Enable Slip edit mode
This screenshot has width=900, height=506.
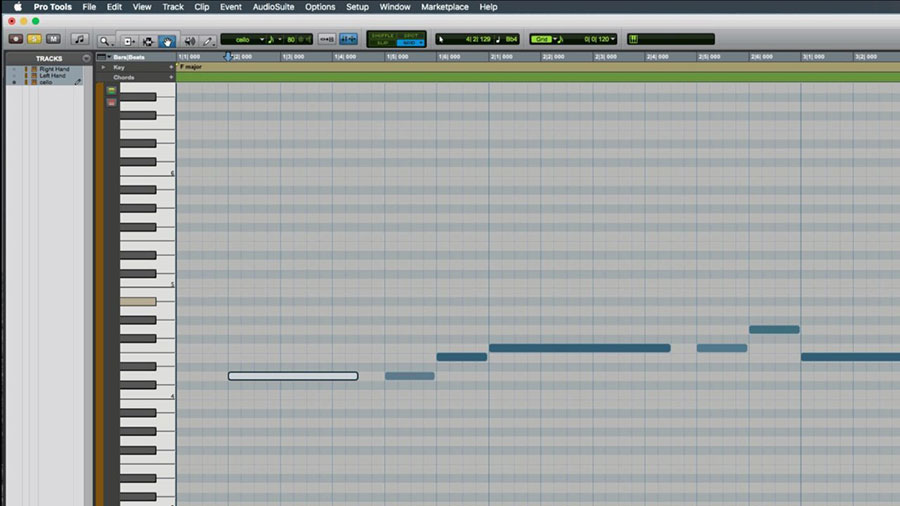[x=382, y=43]
